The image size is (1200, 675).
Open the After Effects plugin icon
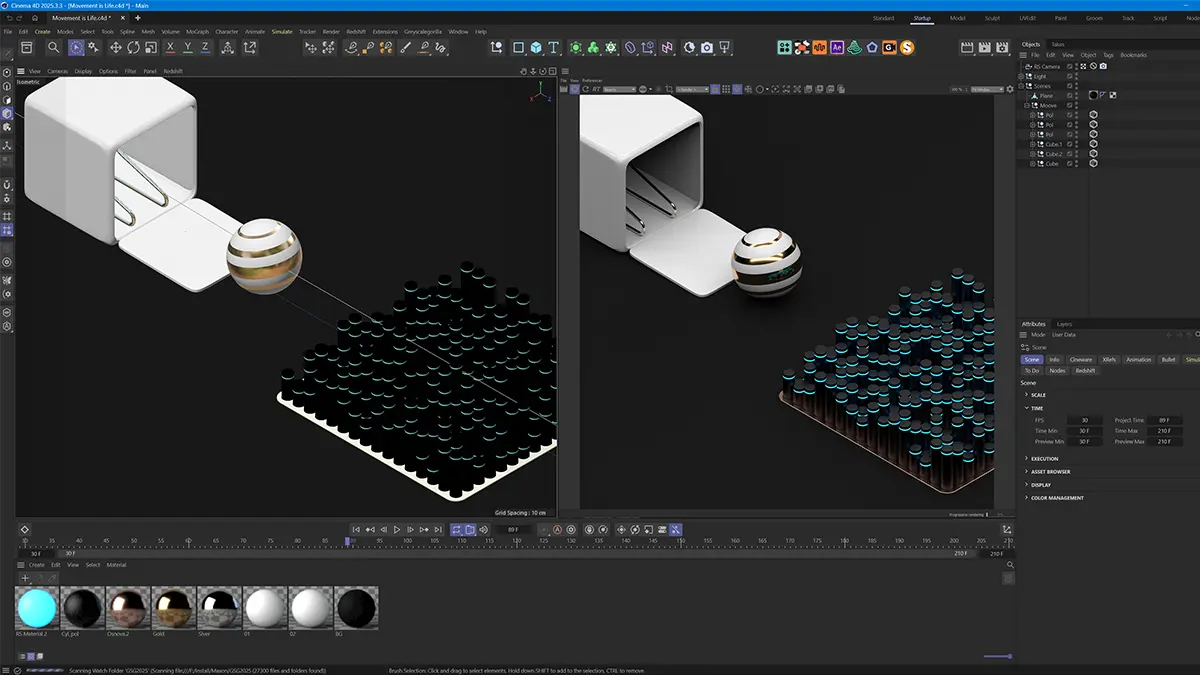[837, 47]
